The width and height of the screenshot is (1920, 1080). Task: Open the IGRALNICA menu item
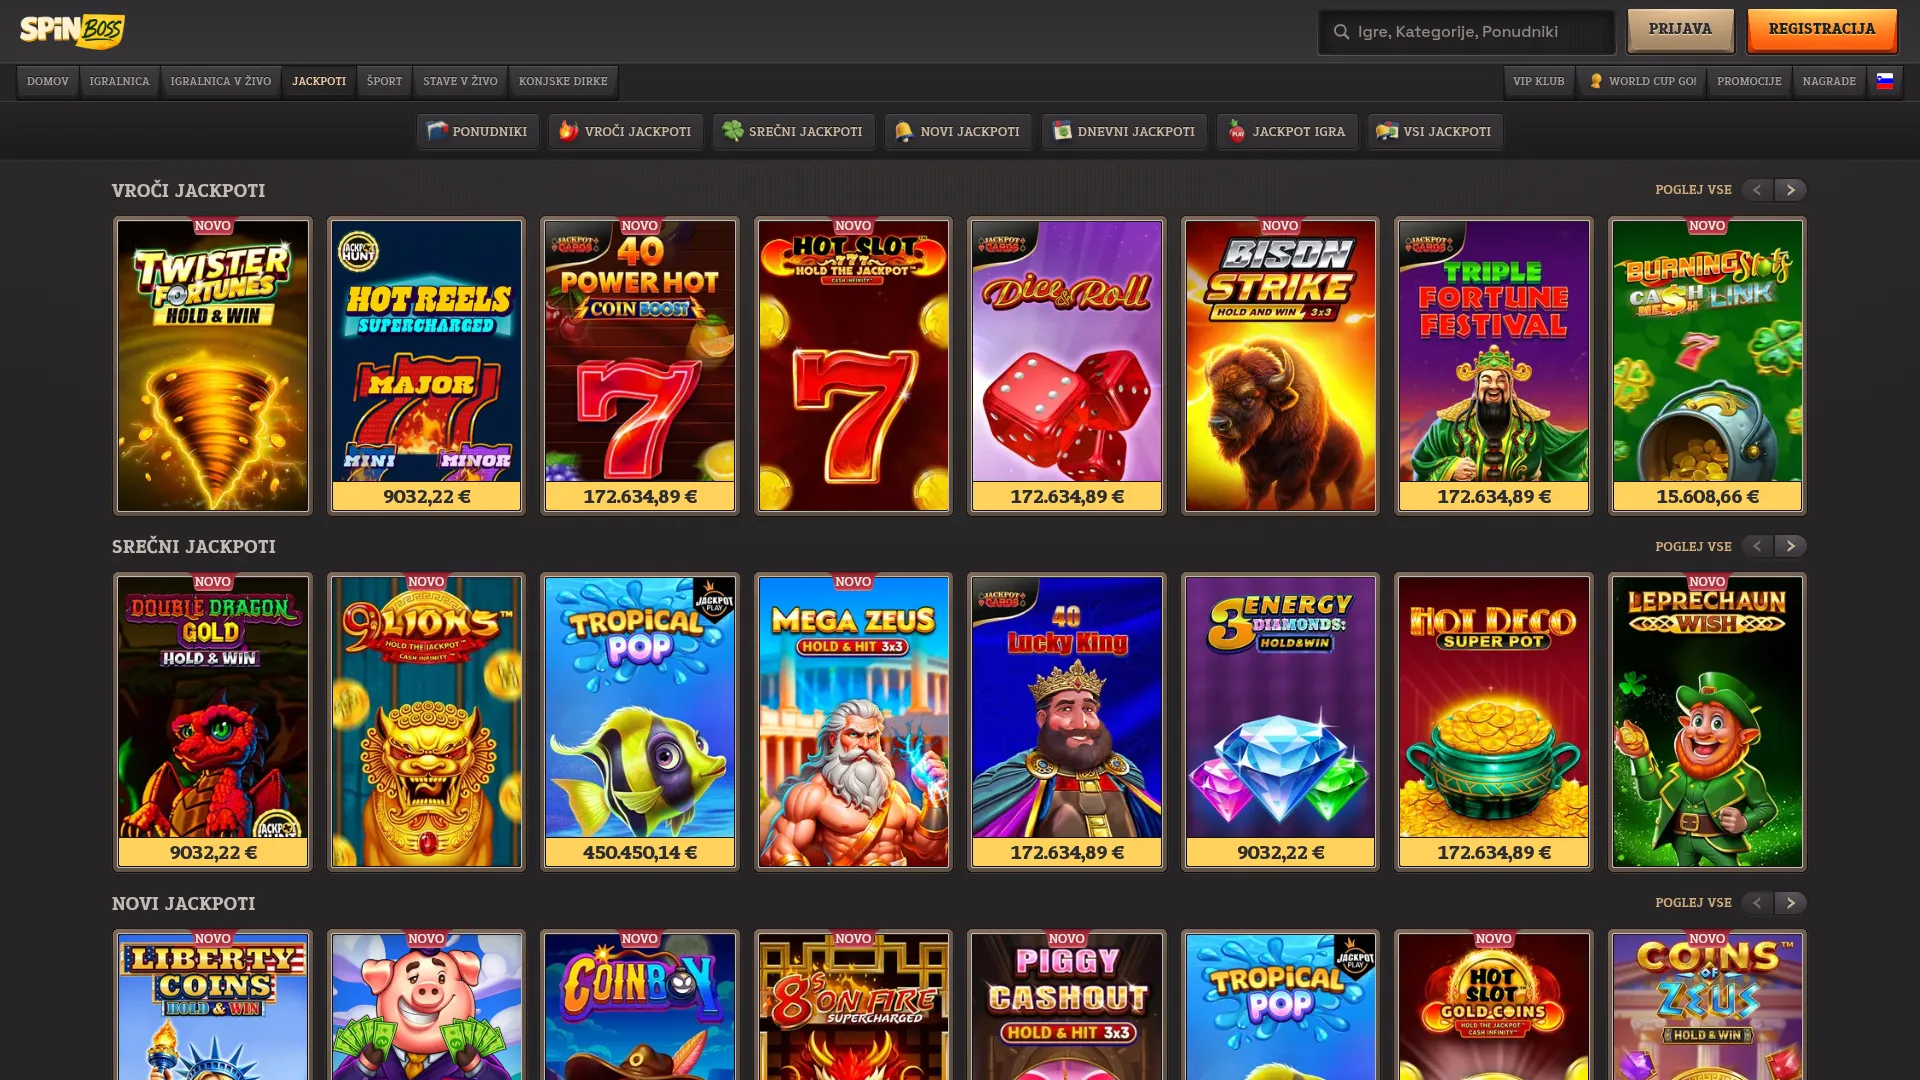(x=119, y=81)
